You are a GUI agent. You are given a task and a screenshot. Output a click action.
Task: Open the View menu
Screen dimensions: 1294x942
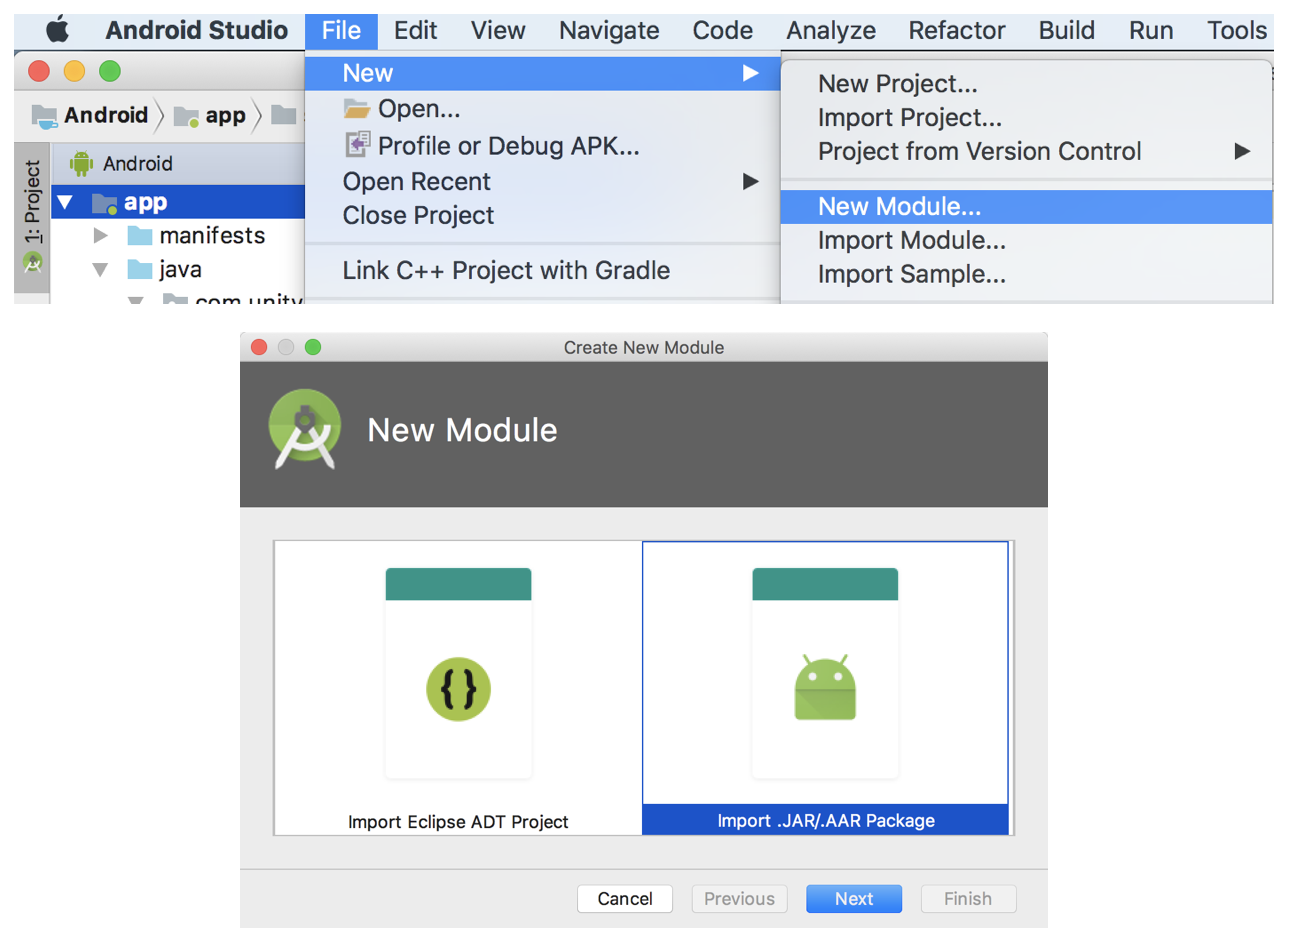[498, 30]
